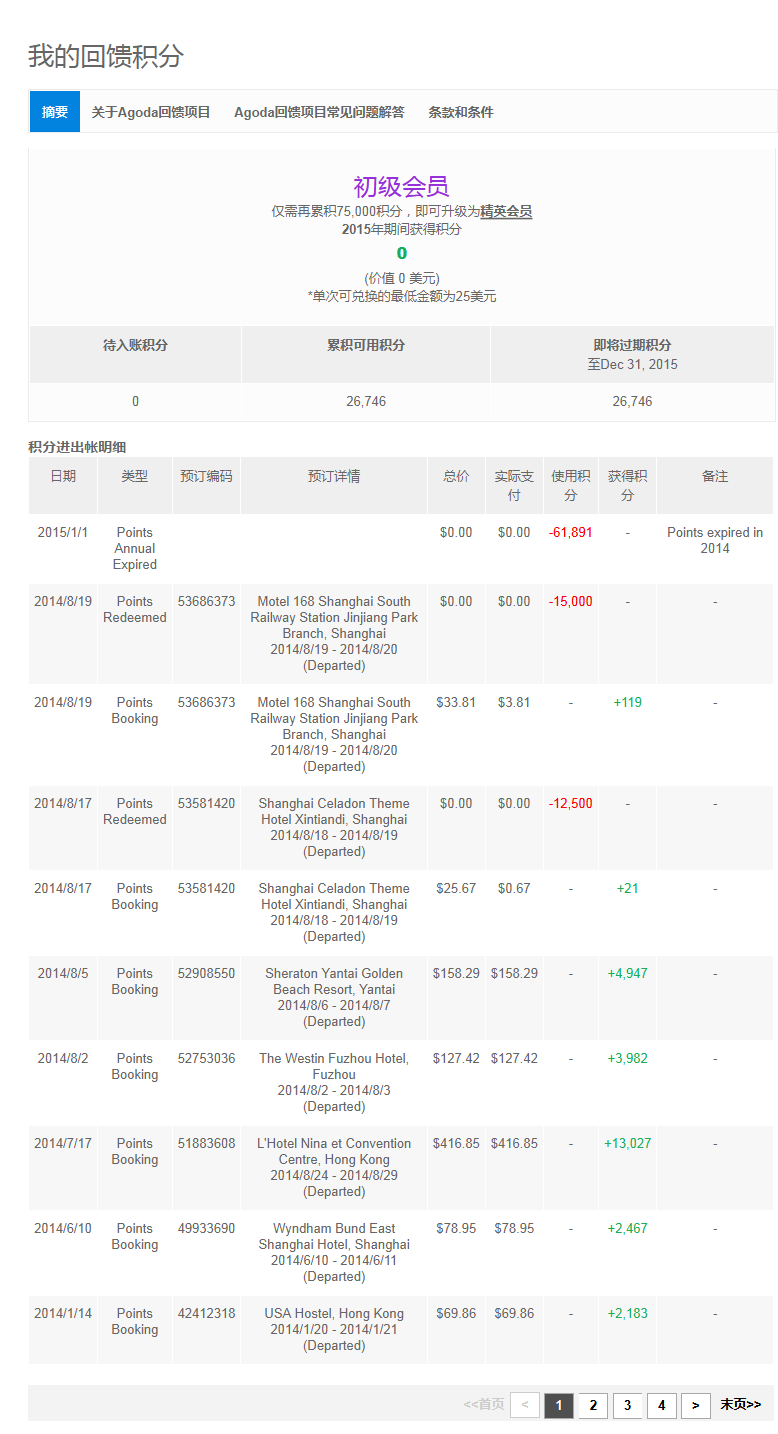Image resolution: width=778 pixels, height=1434 pixels.
Task: Select the Sheraton Yantai Golden Beach Resort entry
Action: 334,981
